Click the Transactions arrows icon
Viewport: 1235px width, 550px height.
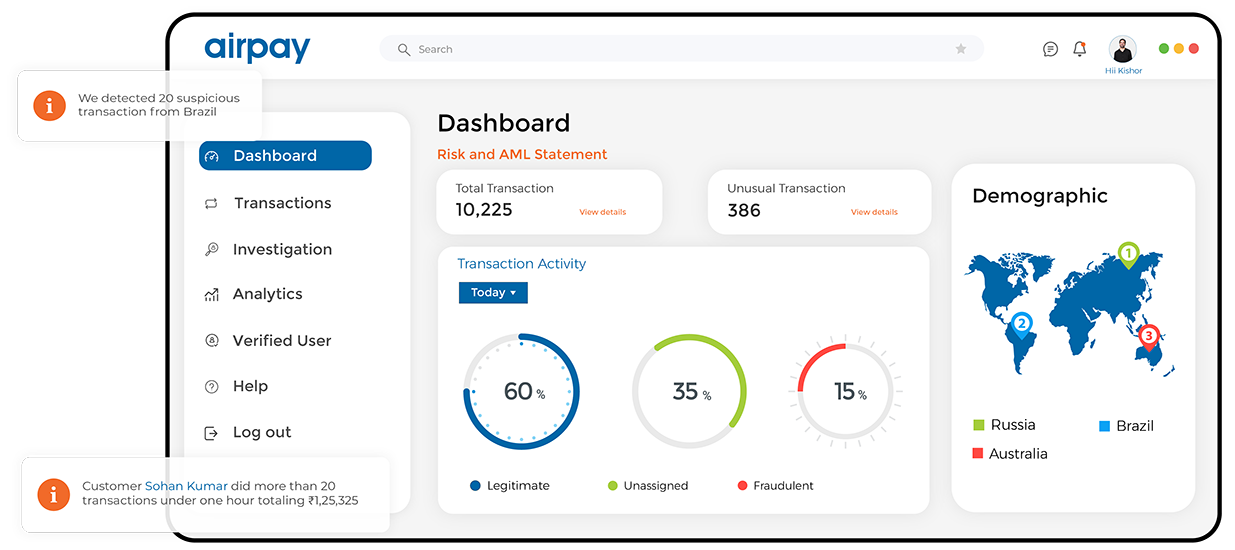(211, 203)
